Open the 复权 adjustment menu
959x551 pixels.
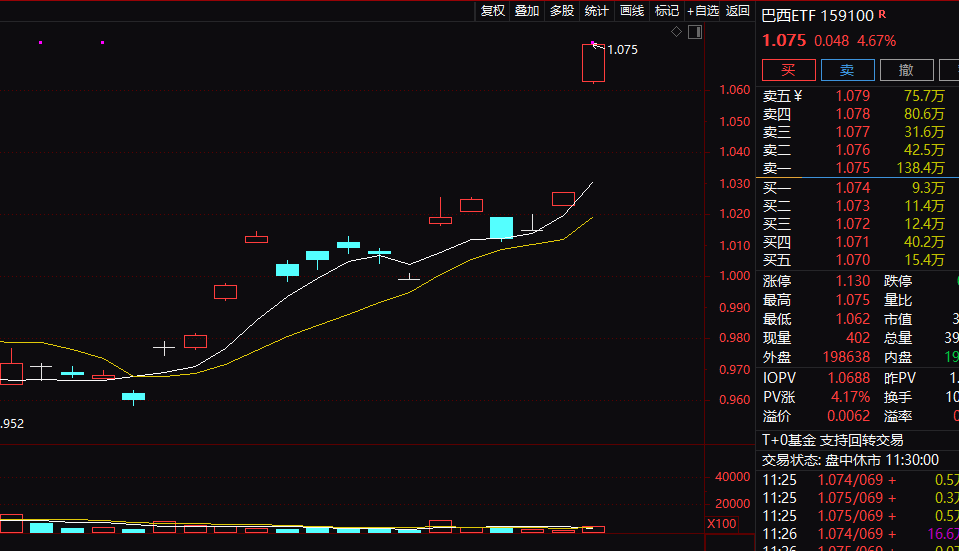coord(493,11)
